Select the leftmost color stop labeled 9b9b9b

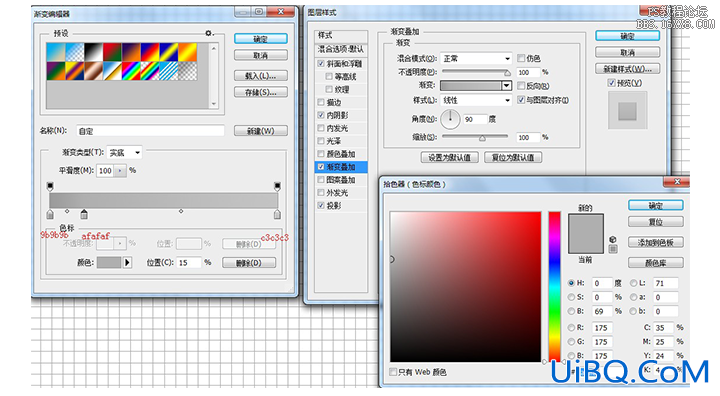50,215
